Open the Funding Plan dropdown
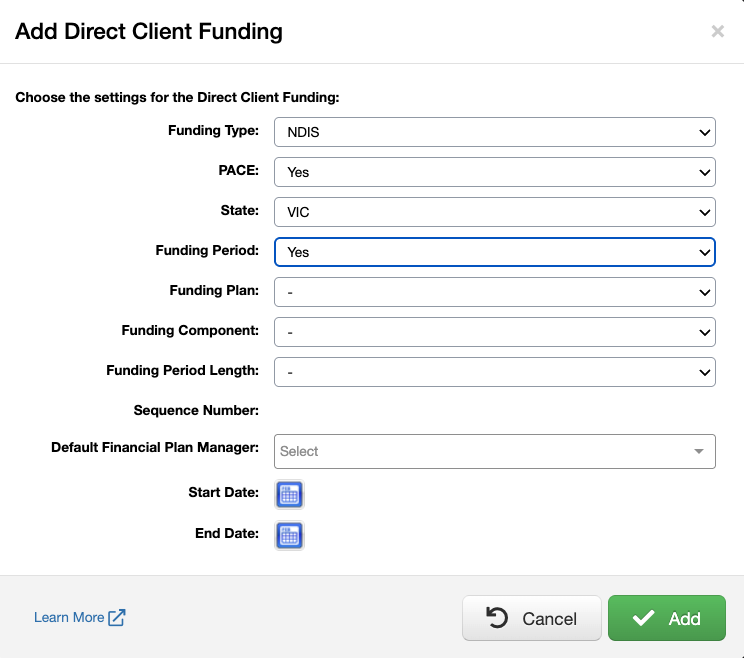 495,292
